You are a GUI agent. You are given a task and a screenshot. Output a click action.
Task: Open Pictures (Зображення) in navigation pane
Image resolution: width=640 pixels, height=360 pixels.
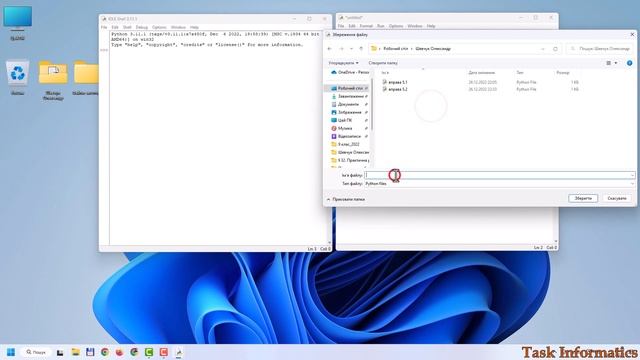[x=349, y=112]
